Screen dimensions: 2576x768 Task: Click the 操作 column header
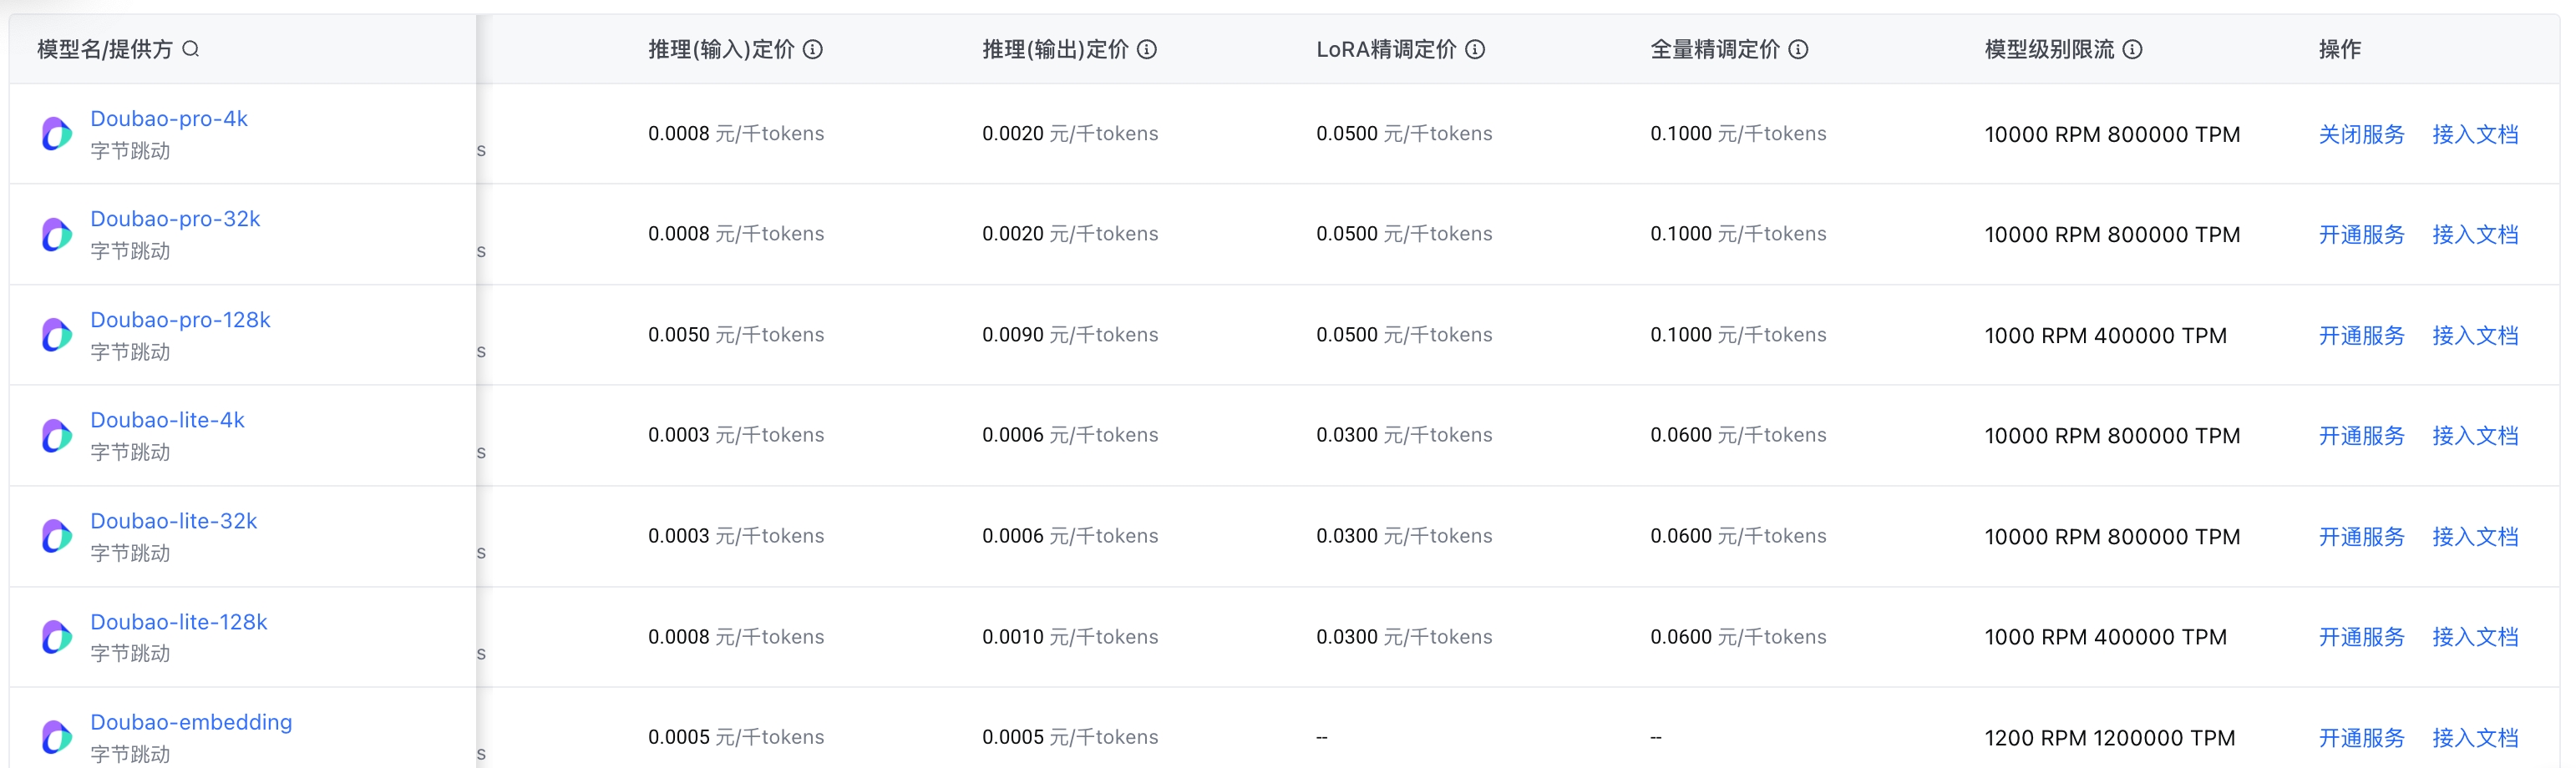coord(2339,49)
